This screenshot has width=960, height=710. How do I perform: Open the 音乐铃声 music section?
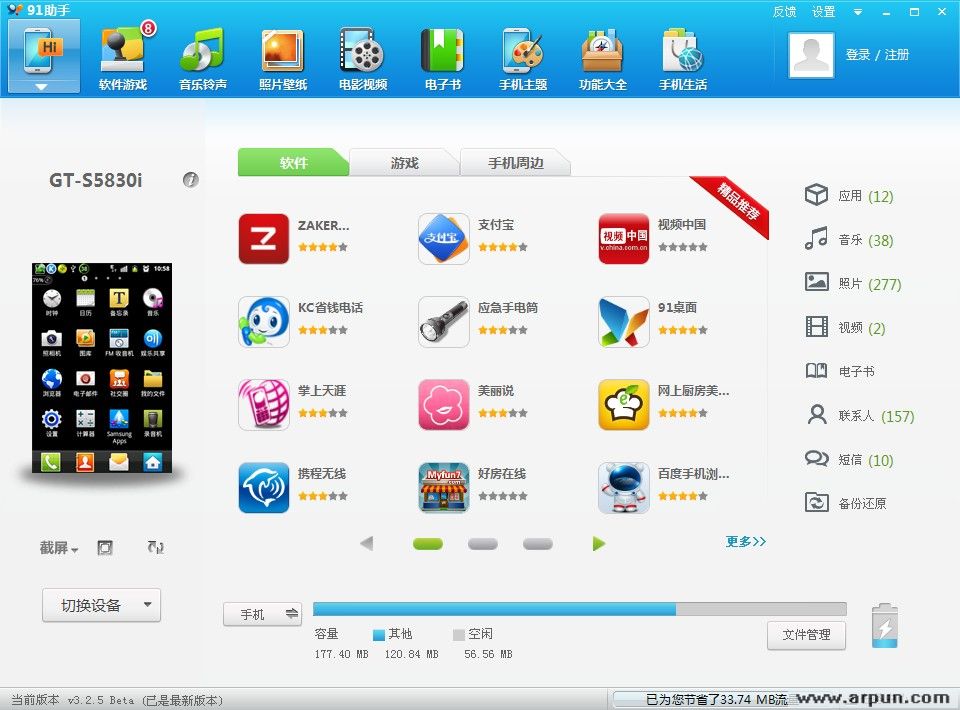pyautogui.click(x=203, y=59)
